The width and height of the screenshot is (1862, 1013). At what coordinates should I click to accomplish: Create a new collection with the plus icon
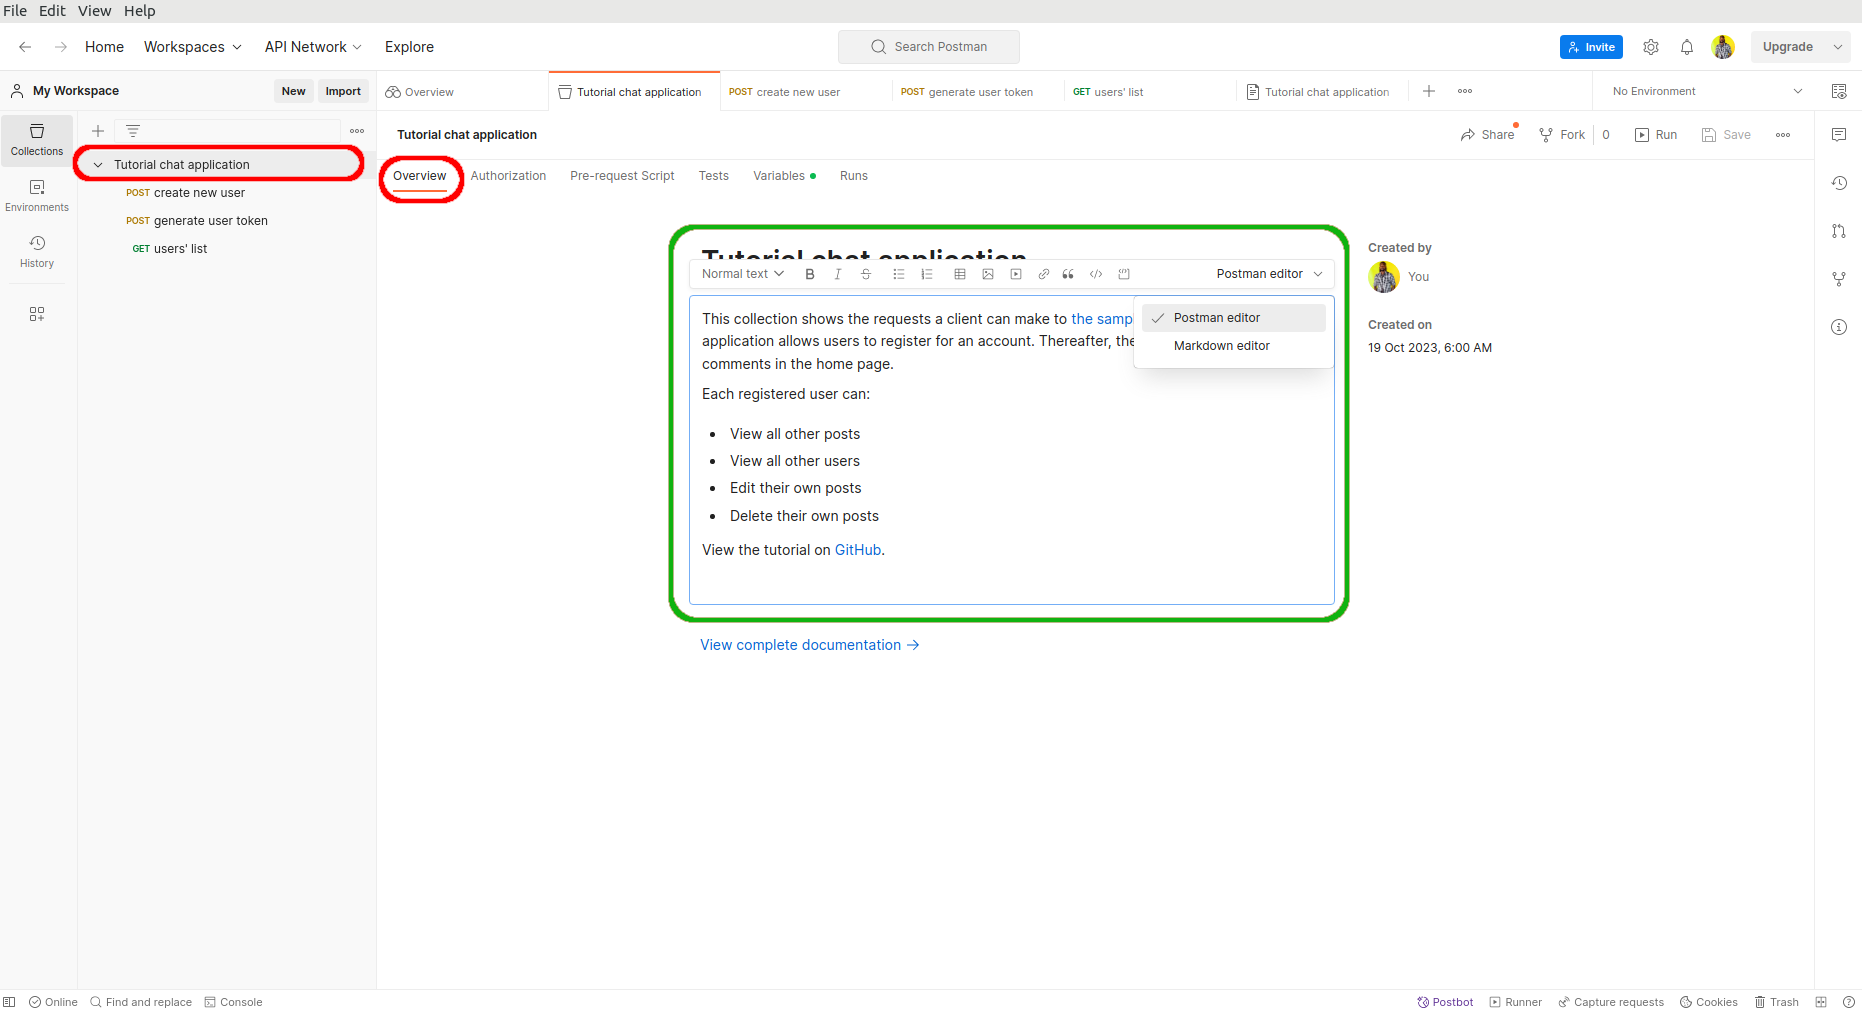(98, 131)
